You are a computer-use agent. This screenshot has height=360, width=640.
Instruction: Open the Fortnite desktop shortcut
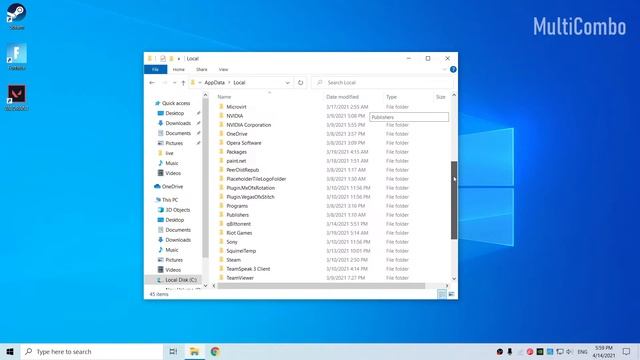pyautogui.click(x=17, y=56)
